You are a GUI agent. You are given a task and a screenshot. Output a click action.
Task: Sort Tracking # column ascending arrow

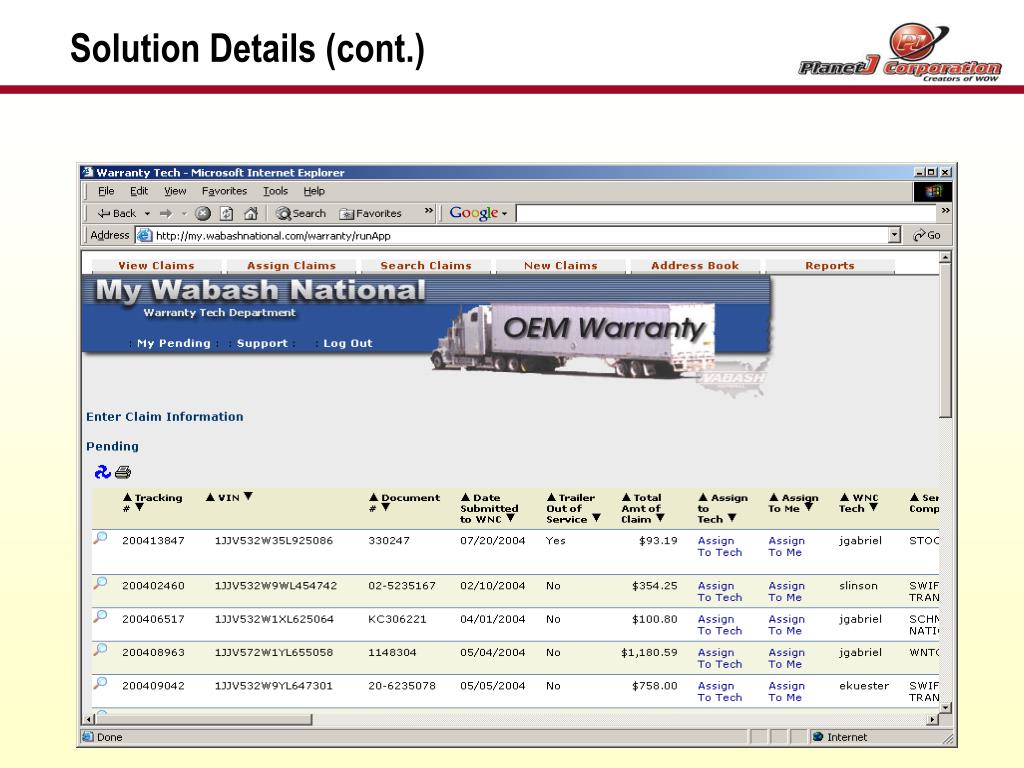pos(127,498)
